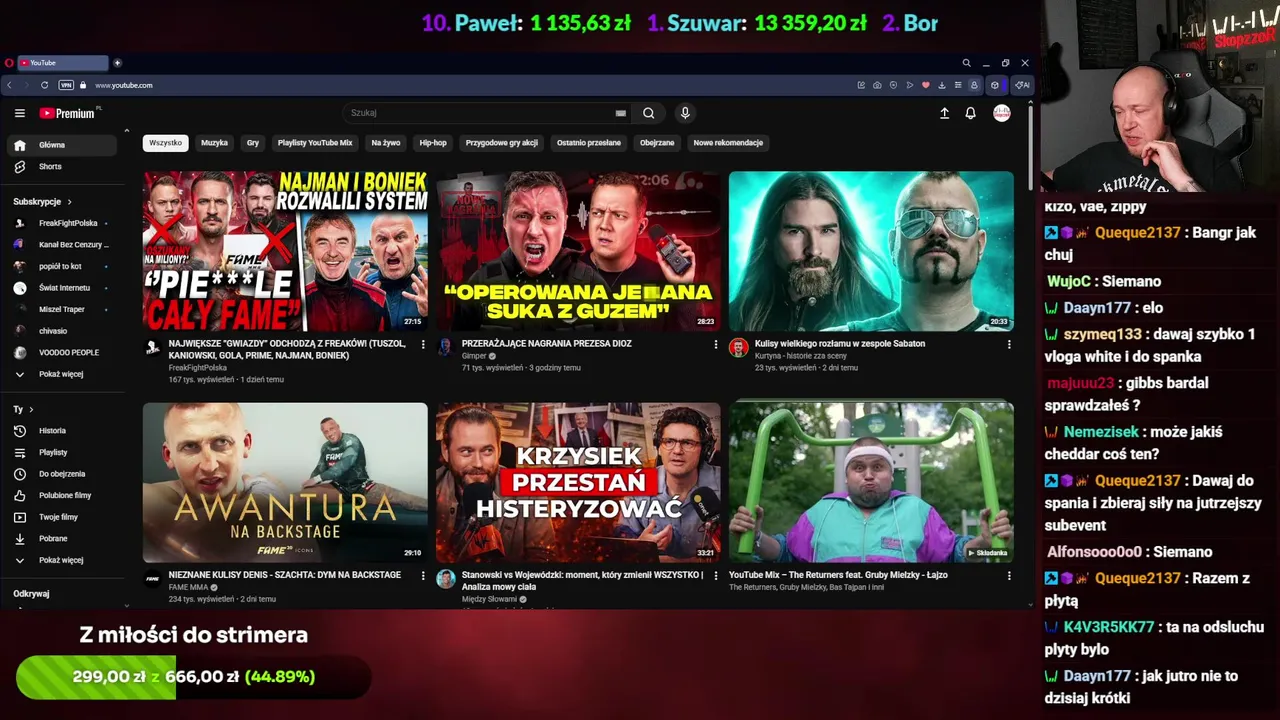The height and width of the screenshot is (720, 1280).
Task: Open Kanał Bez Cenzury subscription
Action: pyautogui.click(x=64, y=245)
